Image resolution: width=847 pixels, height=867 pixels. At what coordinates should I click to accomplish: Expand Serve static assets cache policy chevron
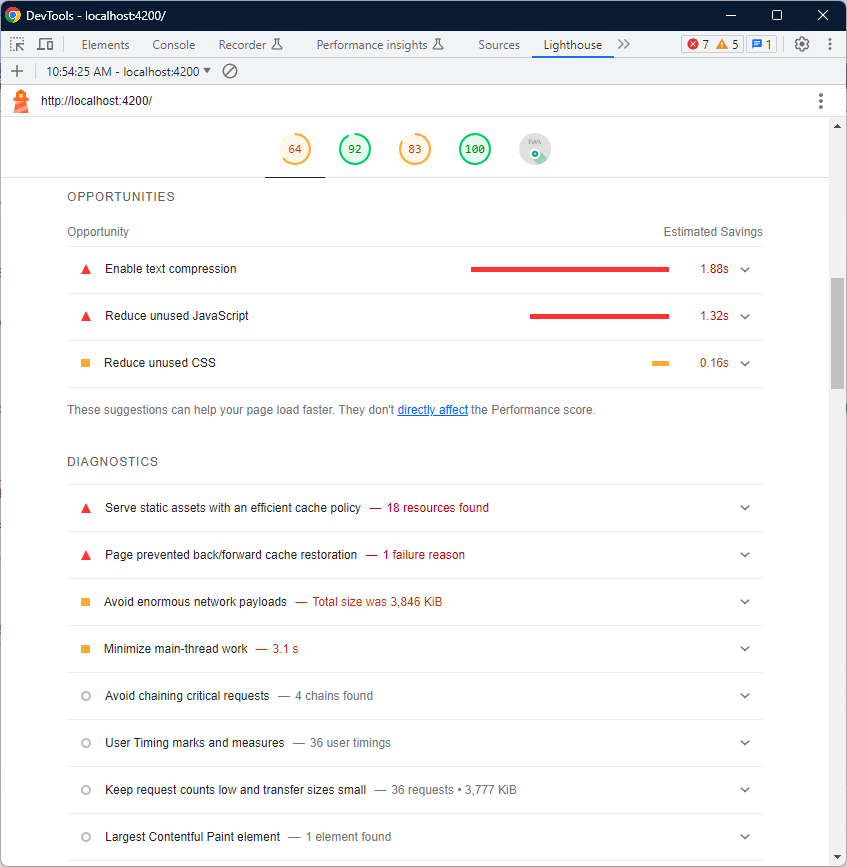click(745, 508)
